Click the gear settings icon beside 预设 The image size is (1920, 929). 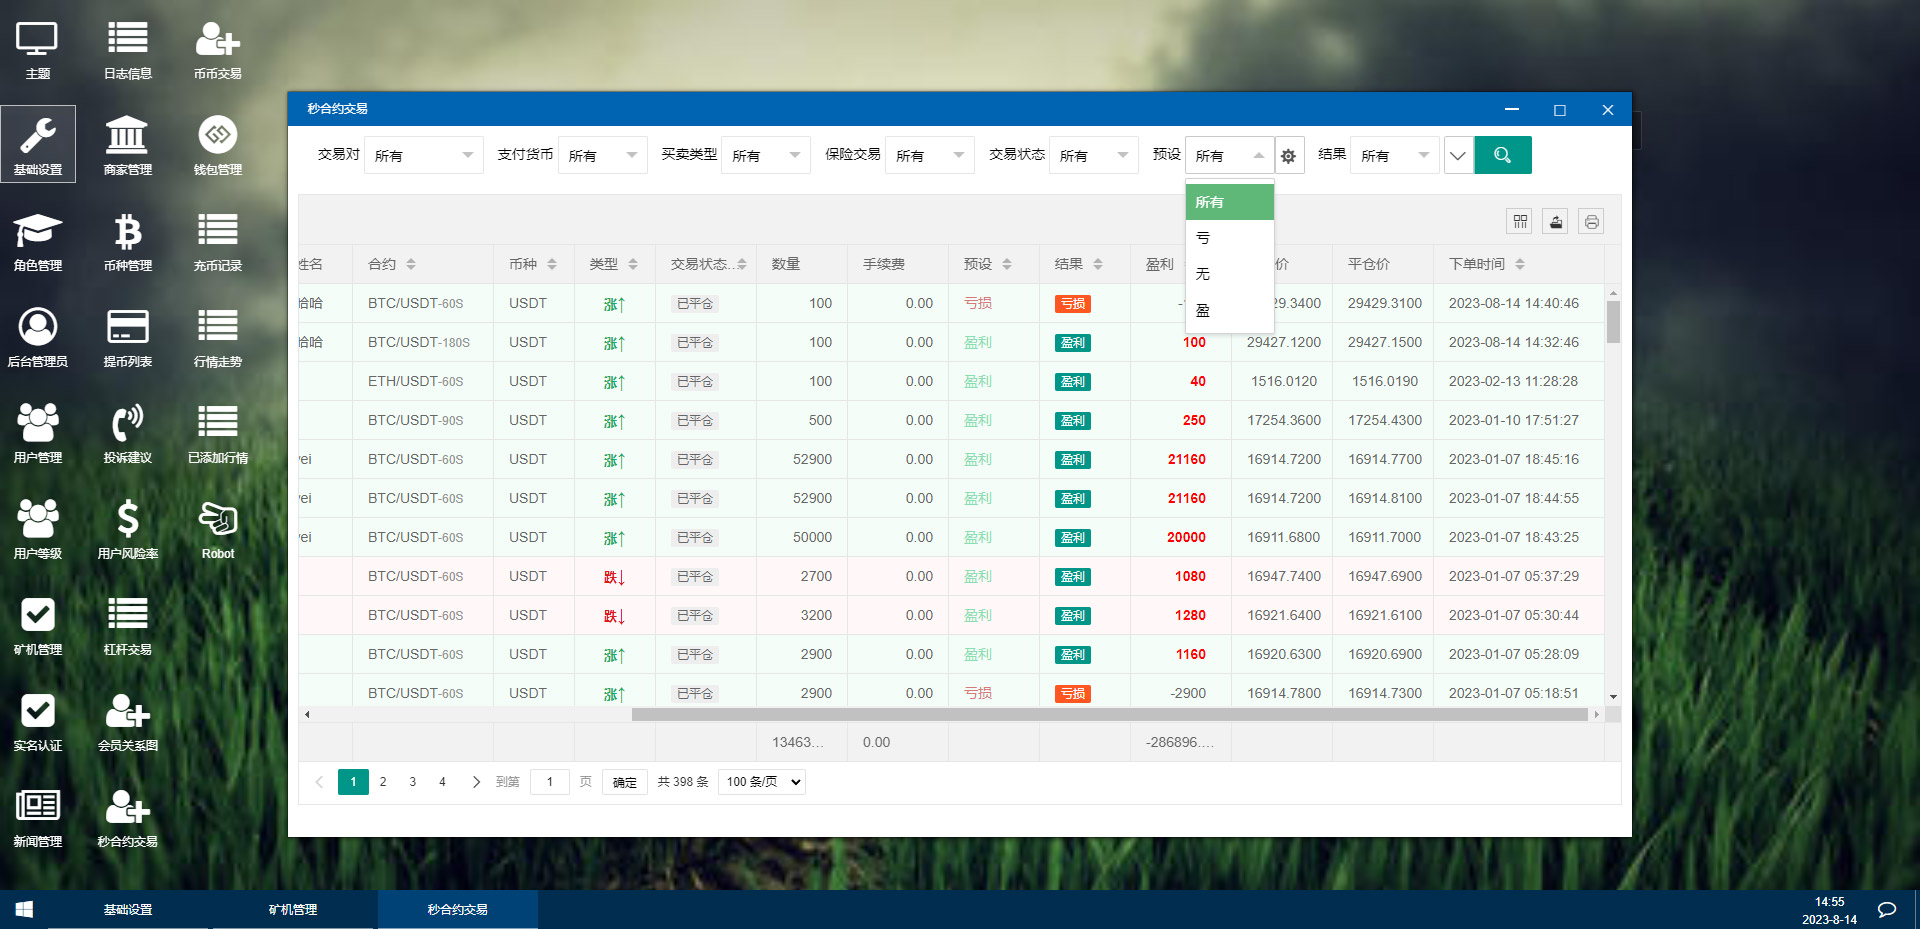(x=1288, y=156)
